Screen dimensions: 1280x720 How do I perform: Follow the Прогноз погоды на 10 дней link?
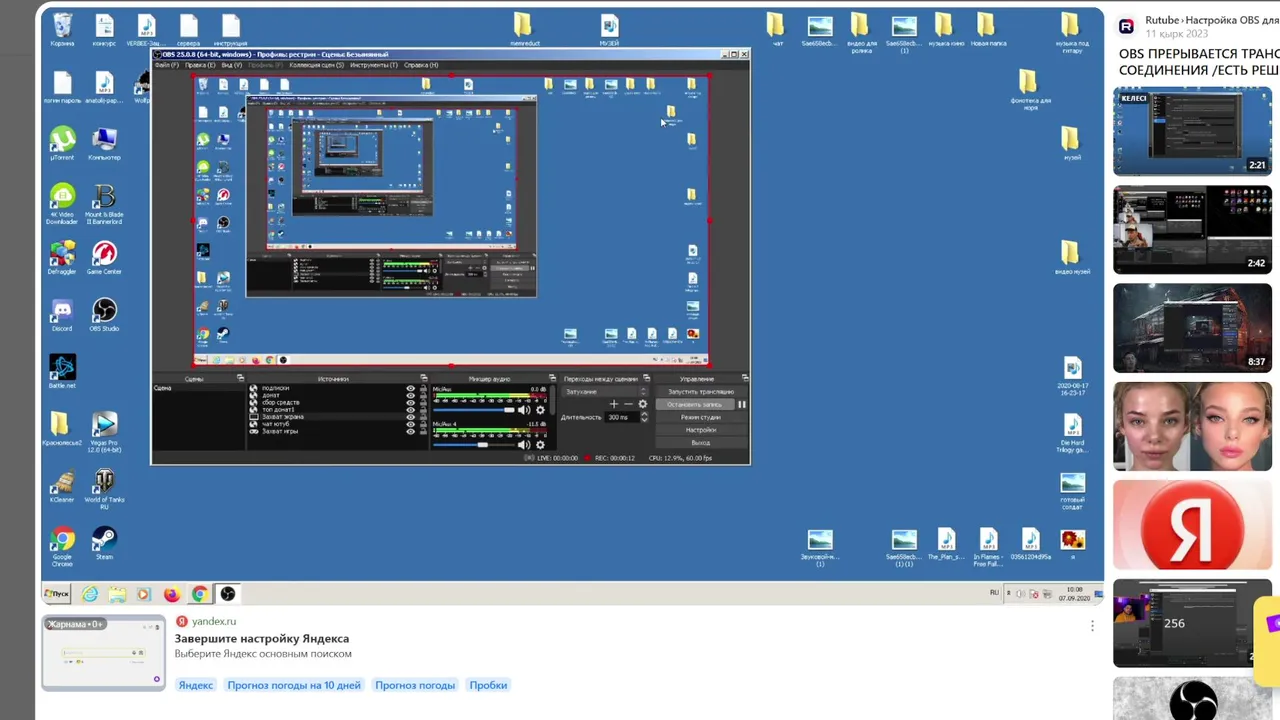294,685
